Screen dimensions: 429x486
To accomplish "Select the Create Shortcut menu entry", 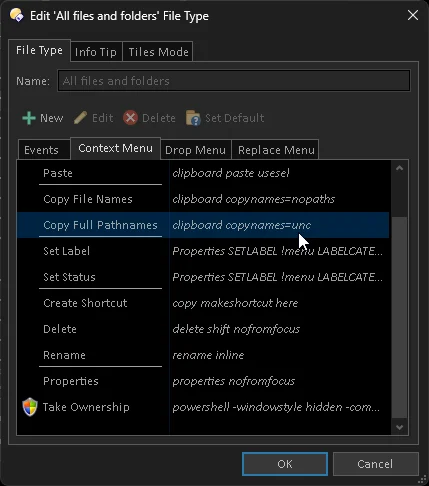I will [203, 303].
